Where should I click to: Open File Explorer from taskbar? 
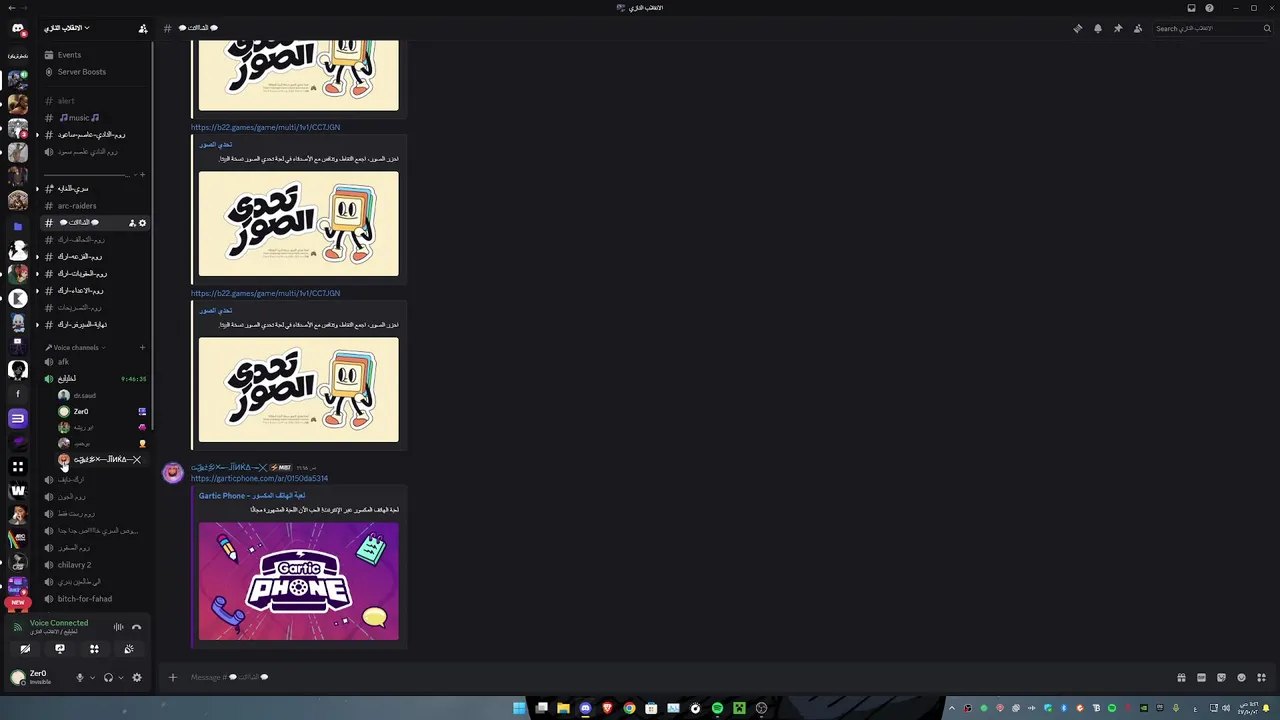(563, 708)
